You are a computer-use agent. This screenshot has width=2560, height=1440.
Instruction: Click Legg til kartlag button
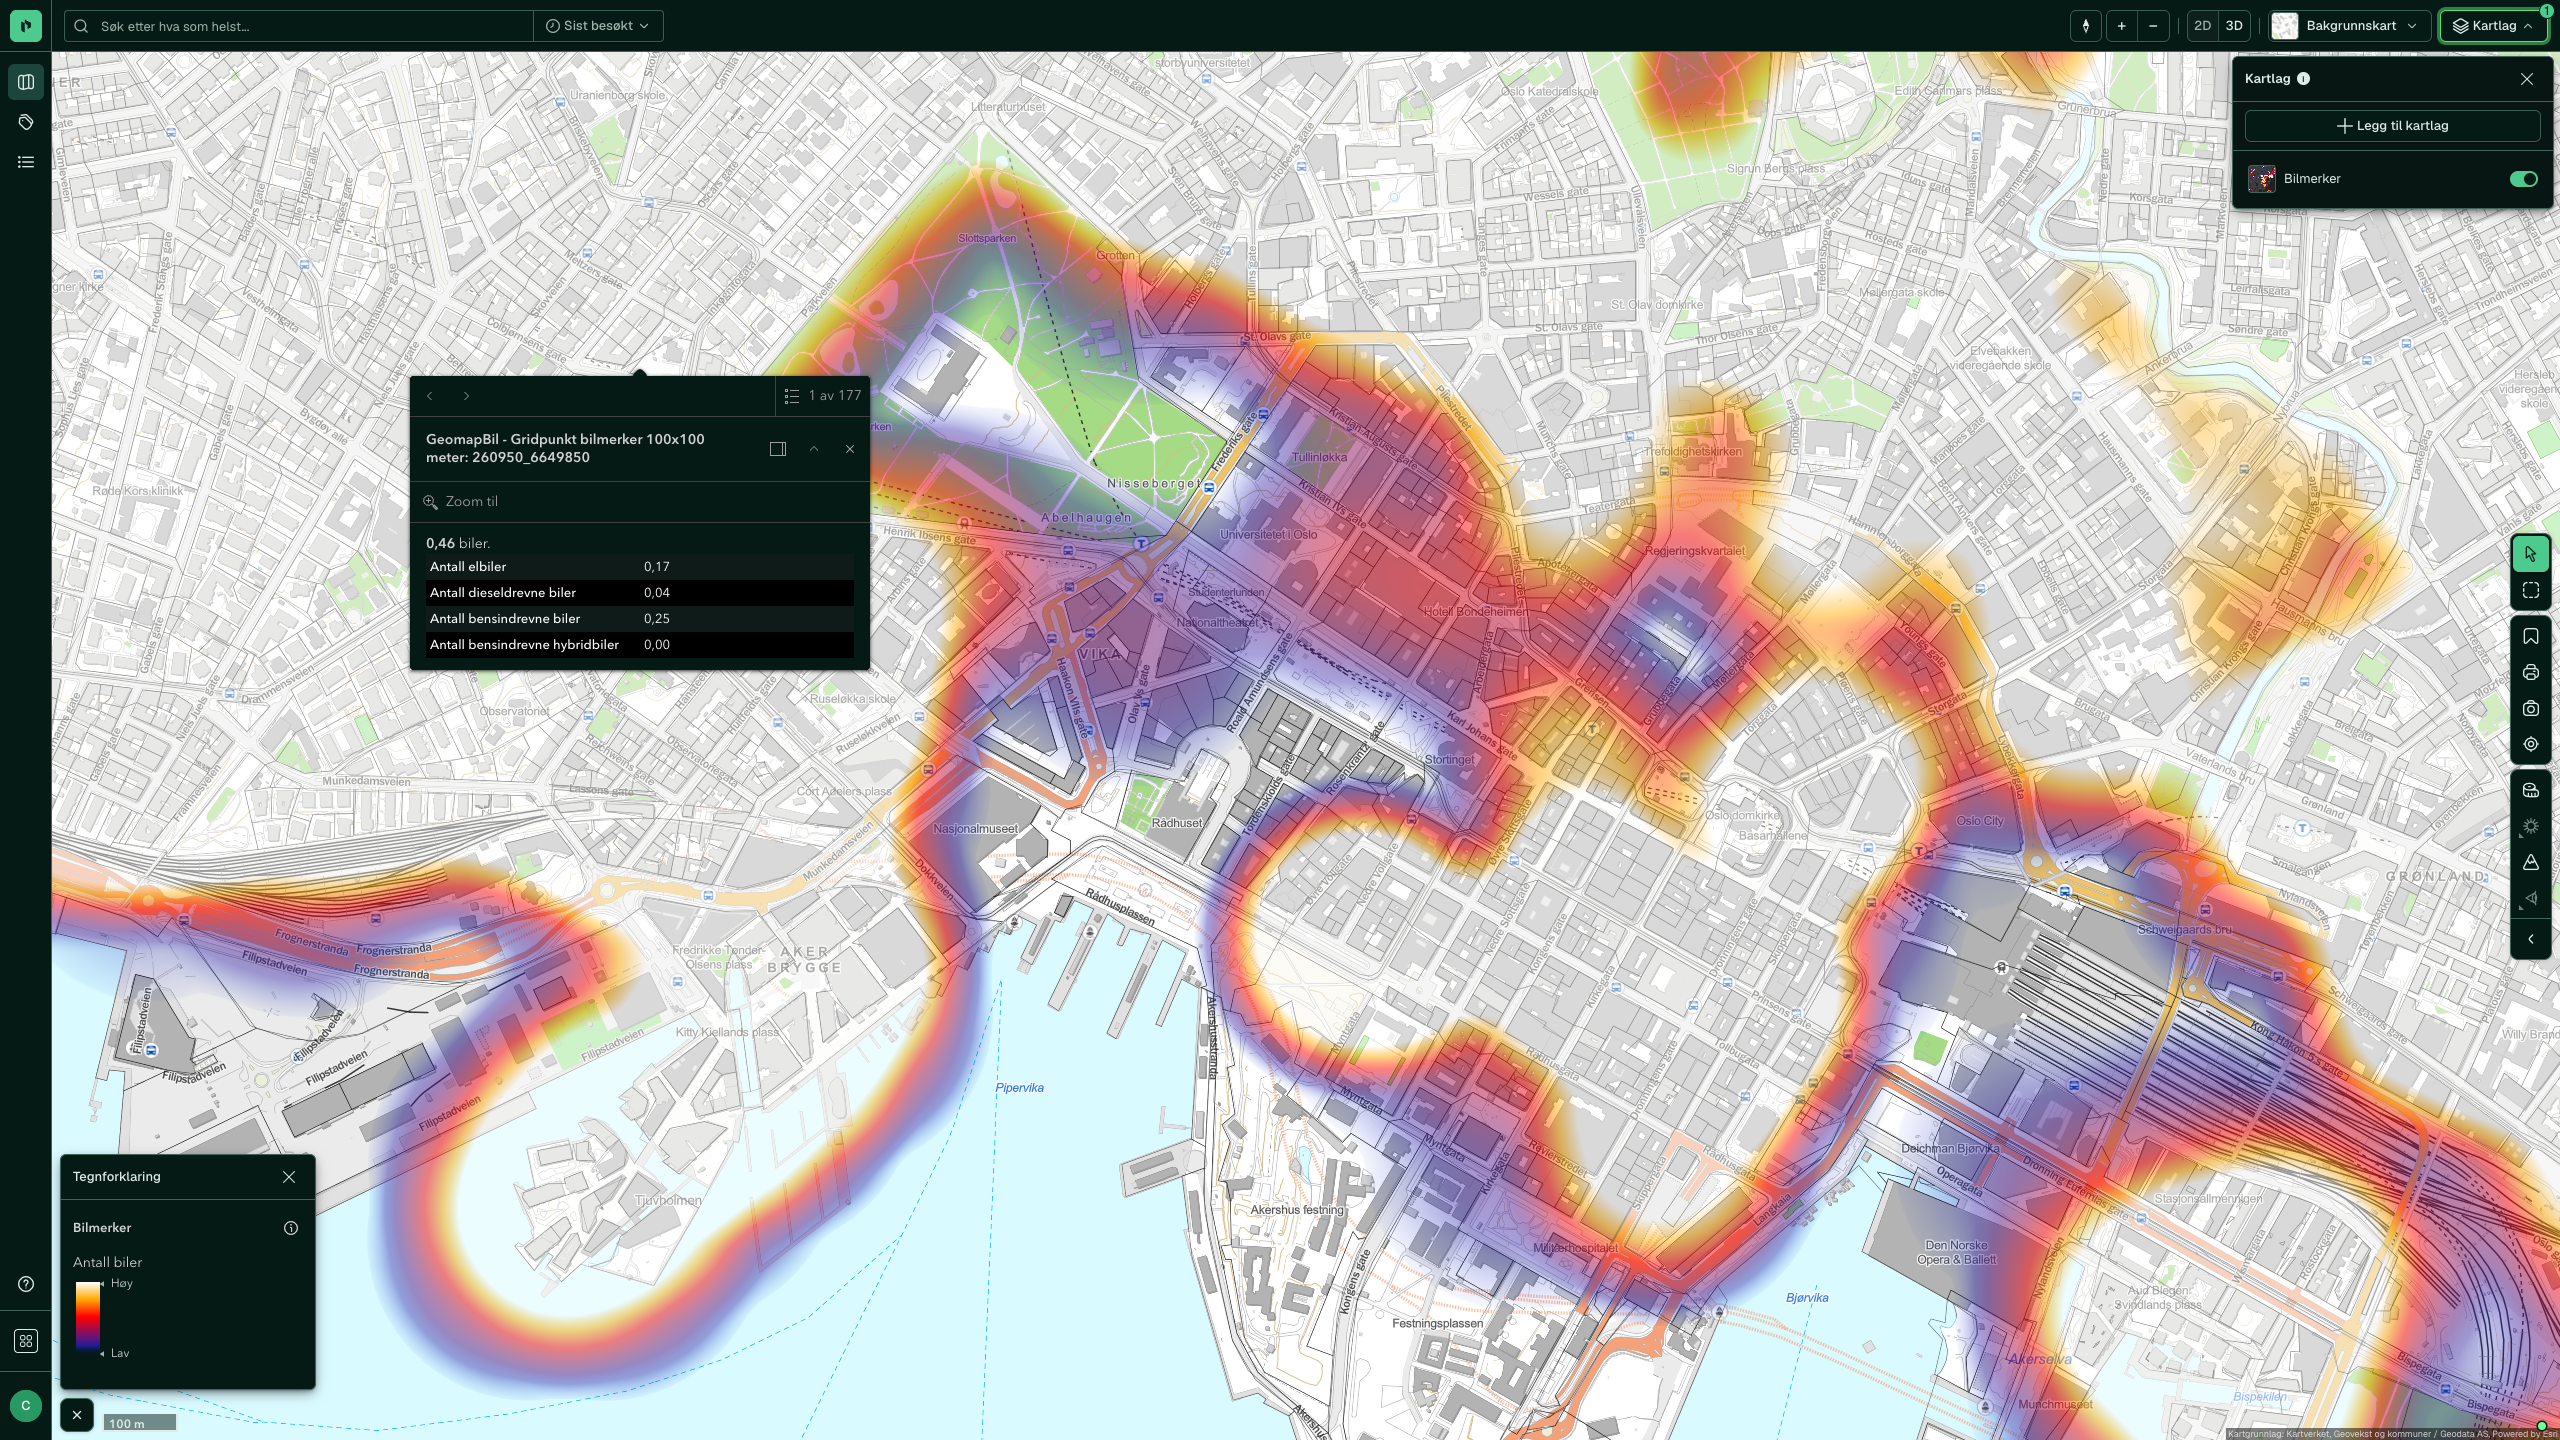click(x=2392, y=126)
